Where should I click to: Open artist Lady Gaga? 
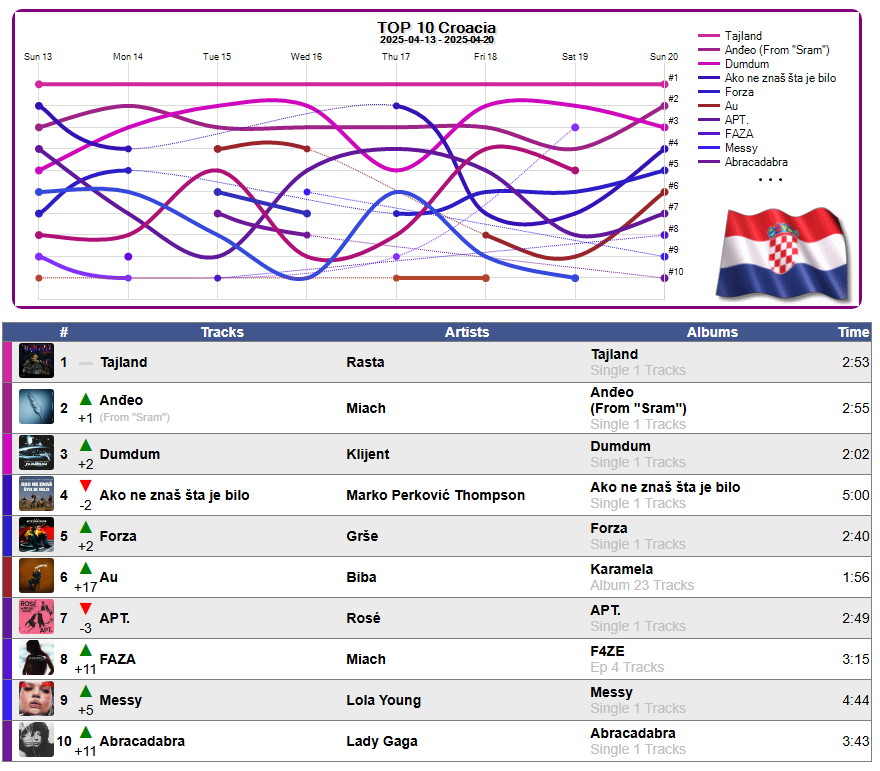click(x=382, y=741)
